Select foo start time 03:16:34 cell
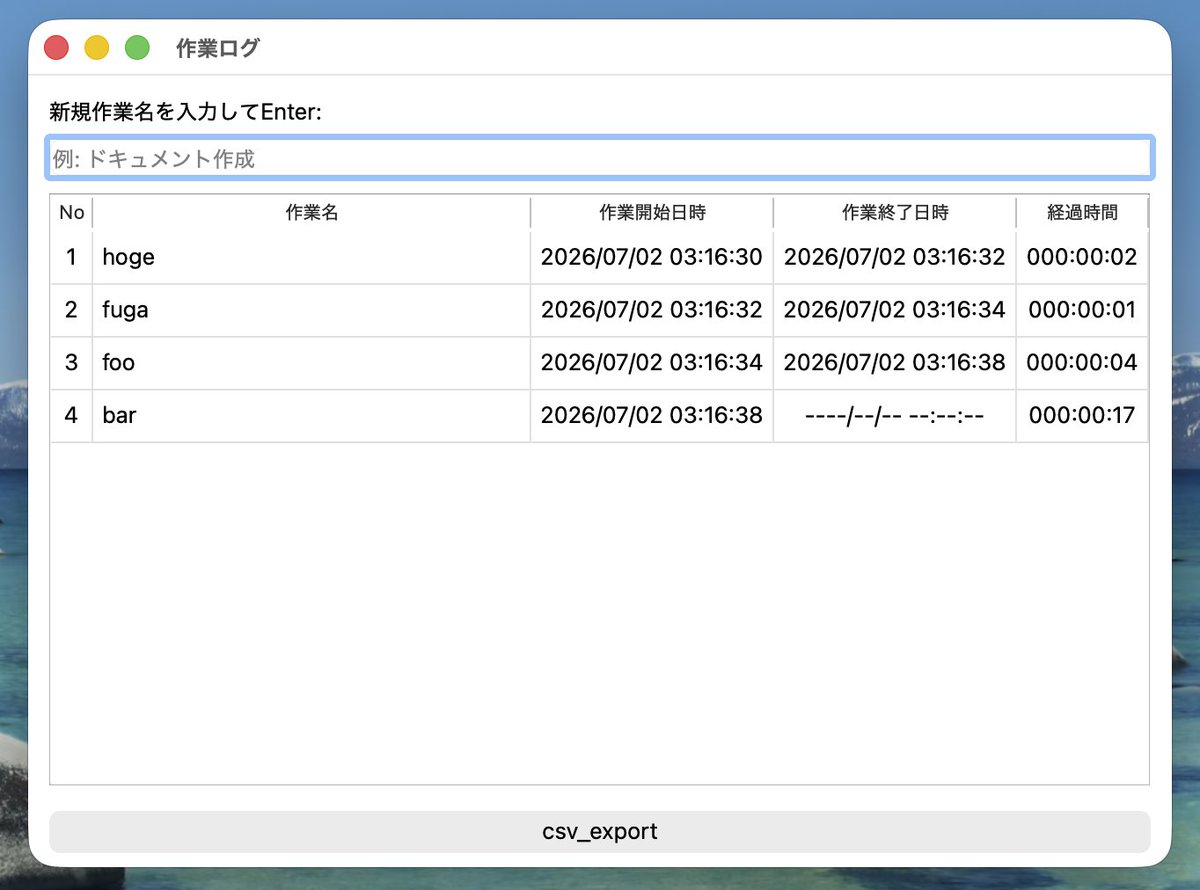Screen dimensions: 1200x890 652,363
